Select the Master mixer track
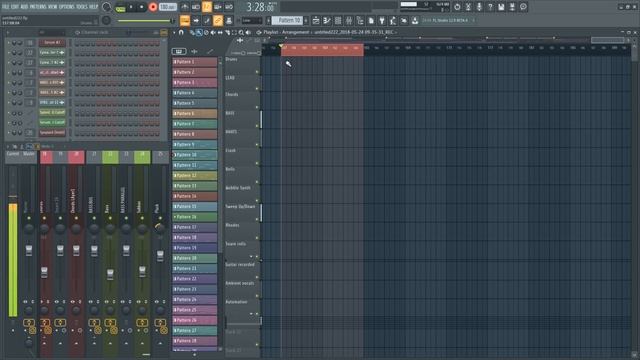Screen dimensions: 640x360 point(29,157)
